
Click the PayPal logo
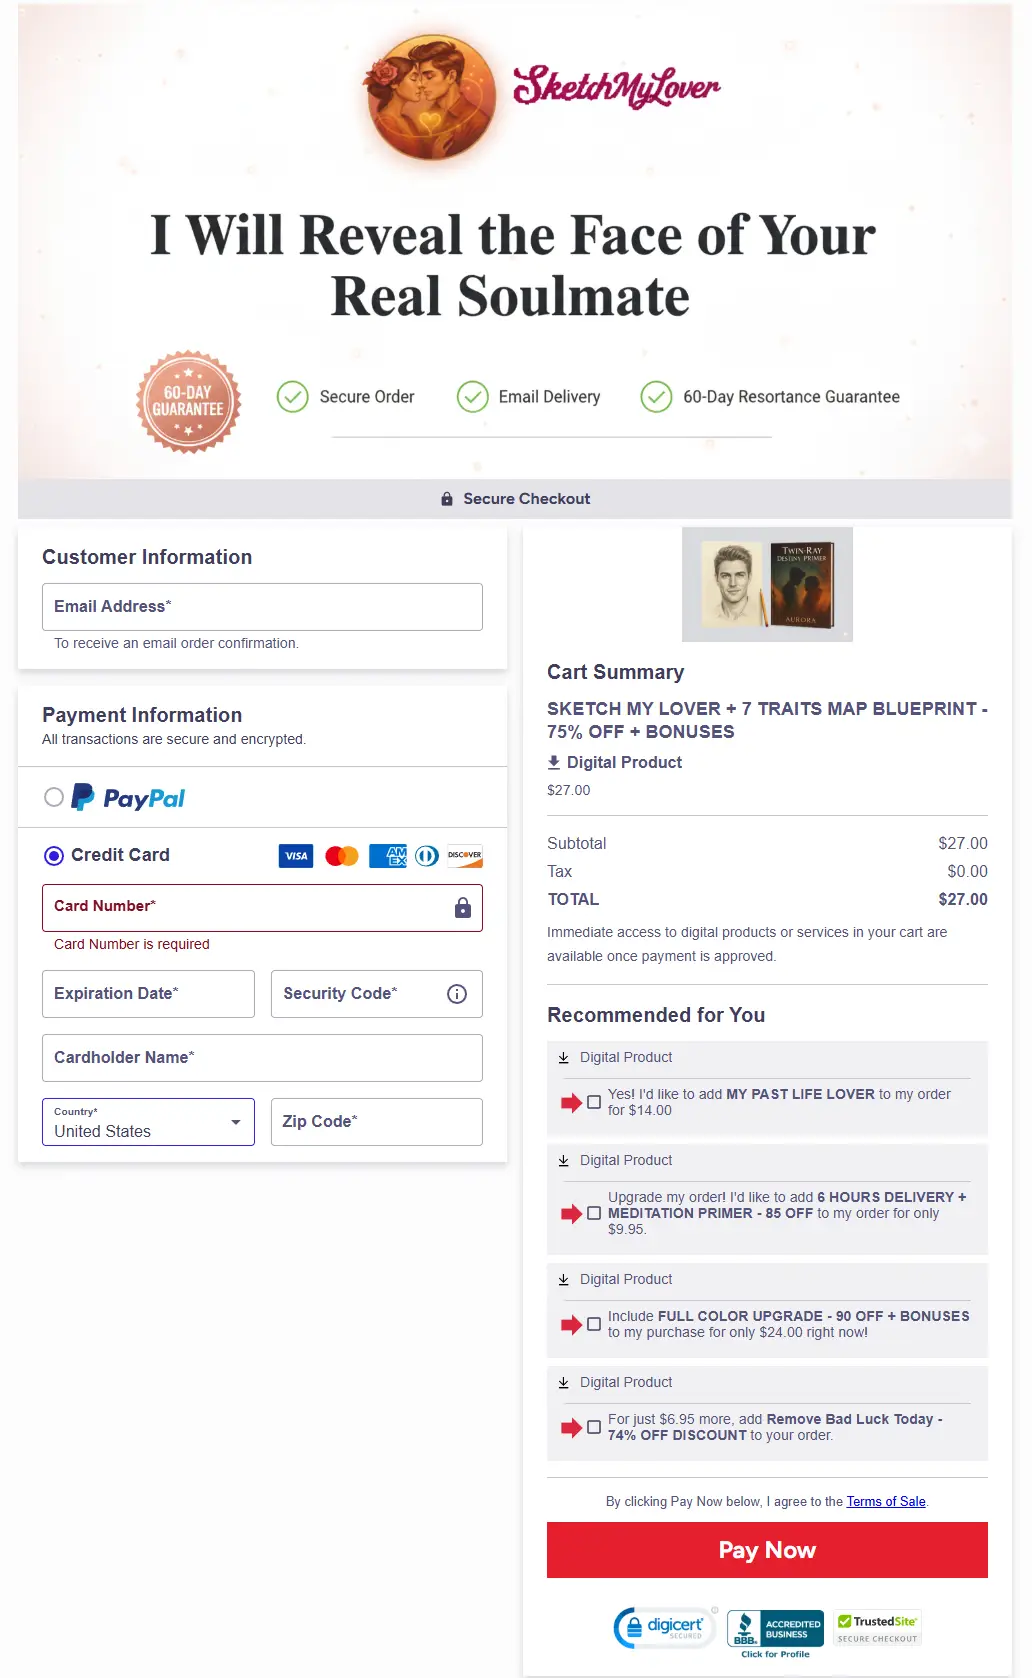pos(127,797)
